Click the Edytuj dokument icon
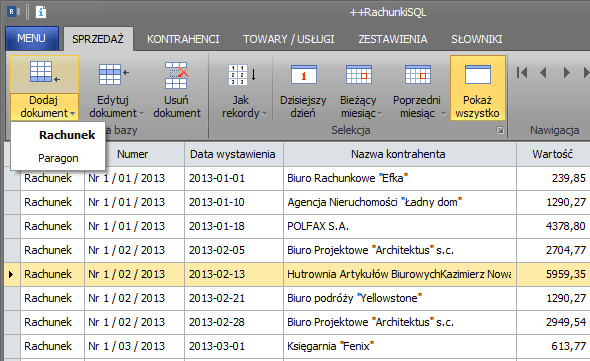 pos(113,74)
